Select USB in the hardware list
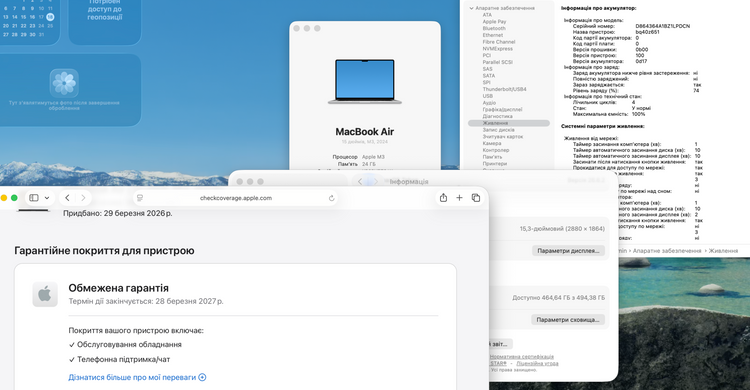 [487, 96]
